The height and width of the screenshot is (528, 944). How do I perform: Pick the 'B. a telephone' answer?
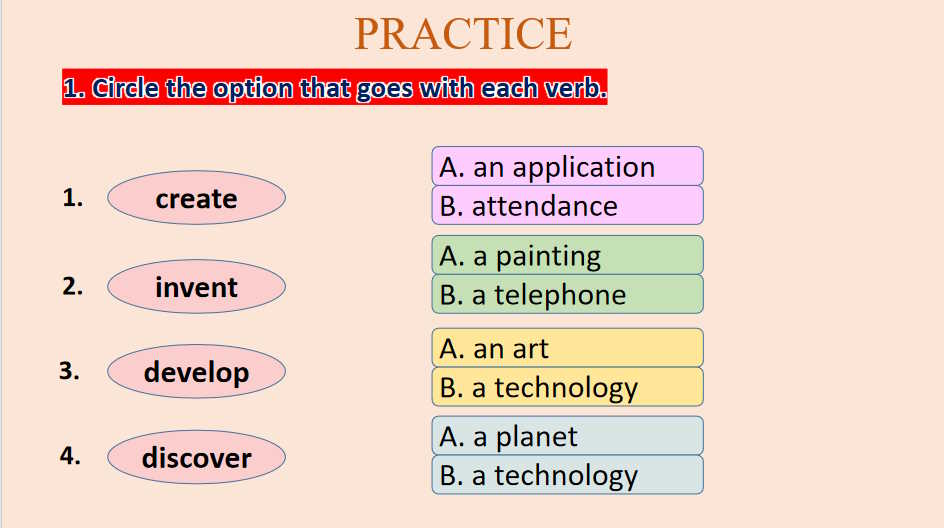click(567, 295)
